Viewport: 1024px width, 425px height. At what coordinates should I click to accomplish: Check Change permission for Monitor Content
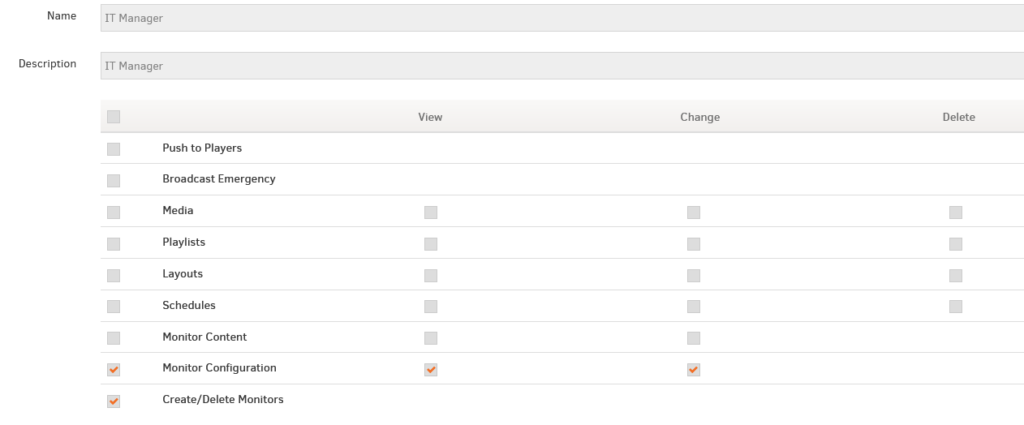pos(694,338)
